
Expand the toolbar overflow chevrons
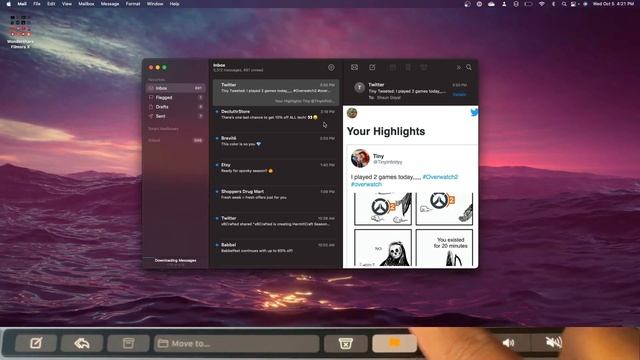[x=458, y=67]
